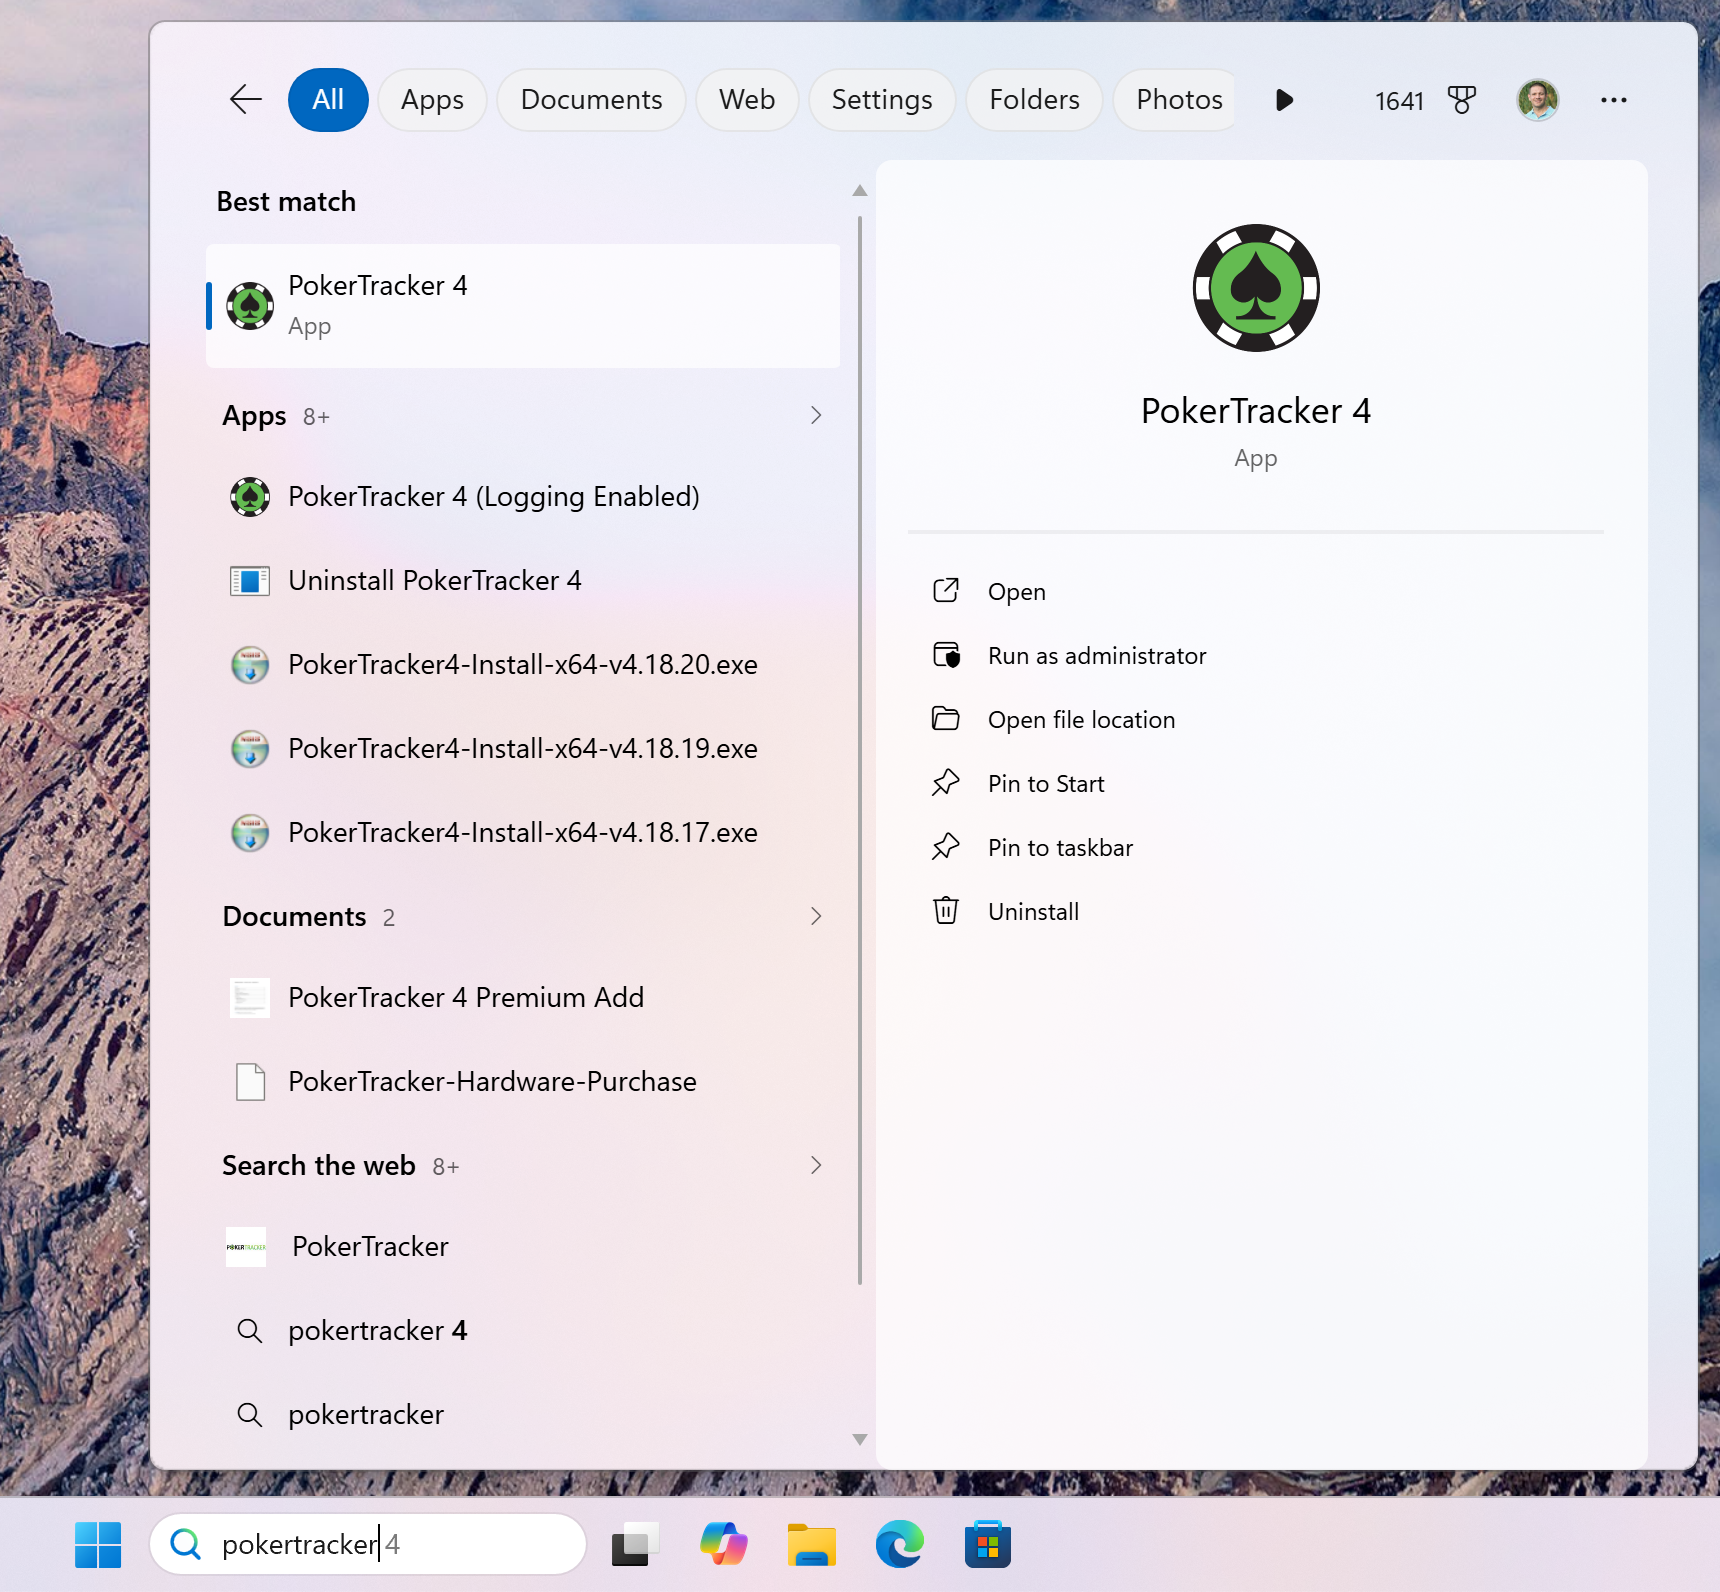Click the PokerTracker 4 best match chip icon
This screenshot has width=1720, height=1592.
250,306
